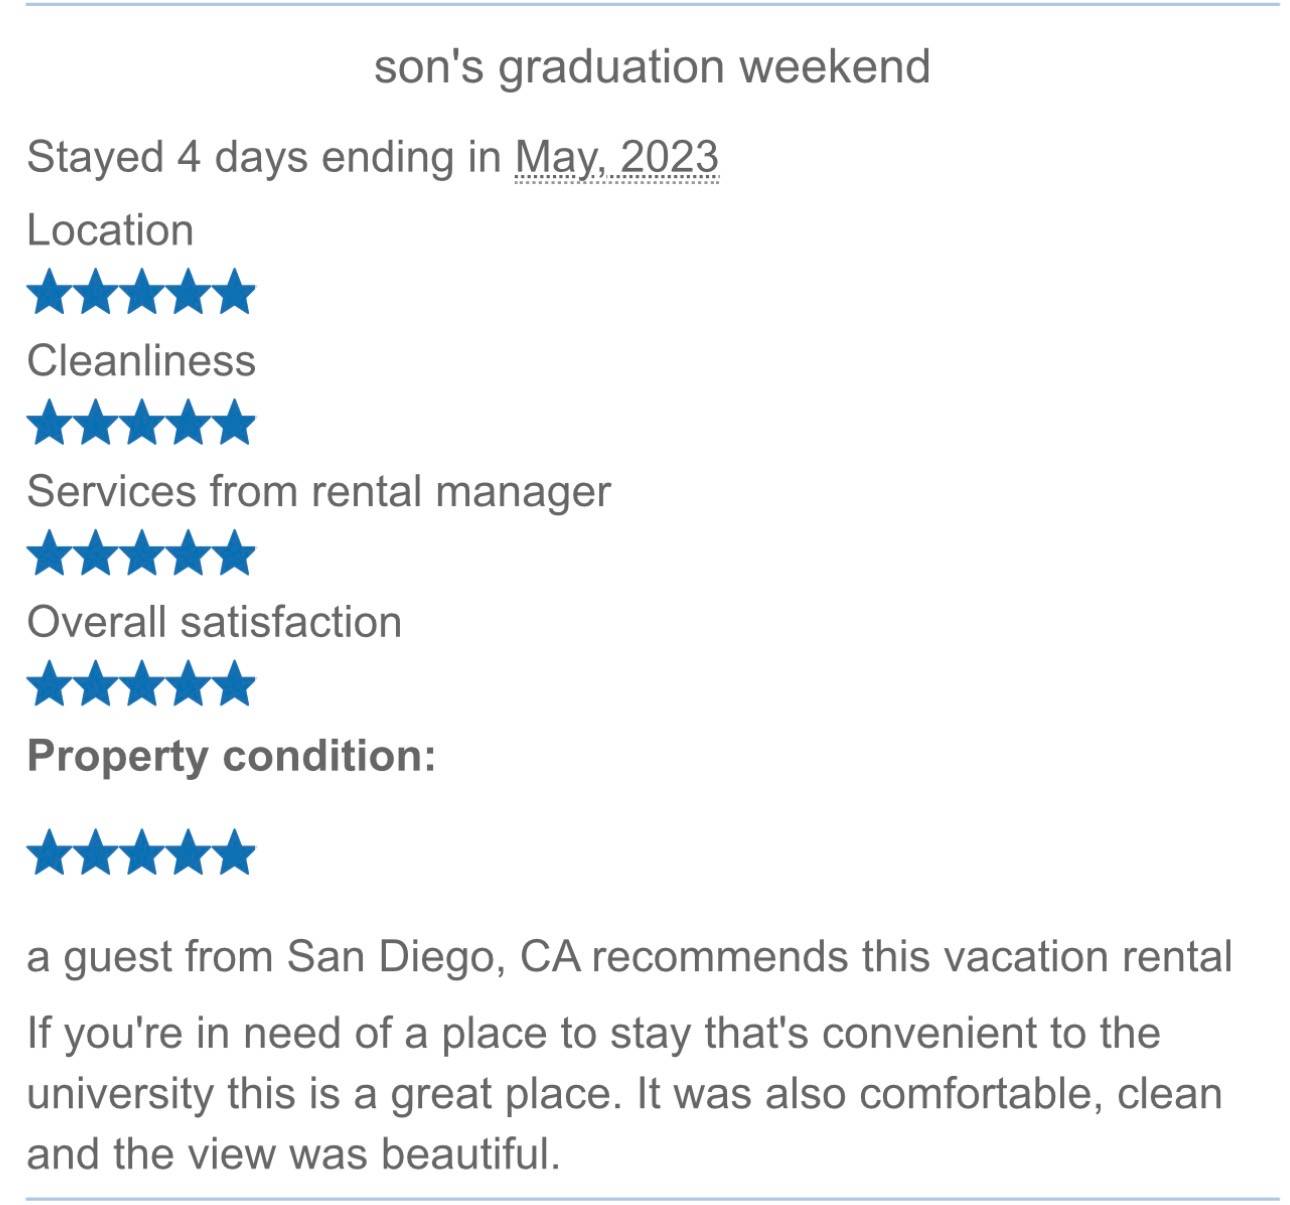The height and width of the screenshot is (1205, 1290).
Task: Click the review text mentioning the university
Action: 624,1093
